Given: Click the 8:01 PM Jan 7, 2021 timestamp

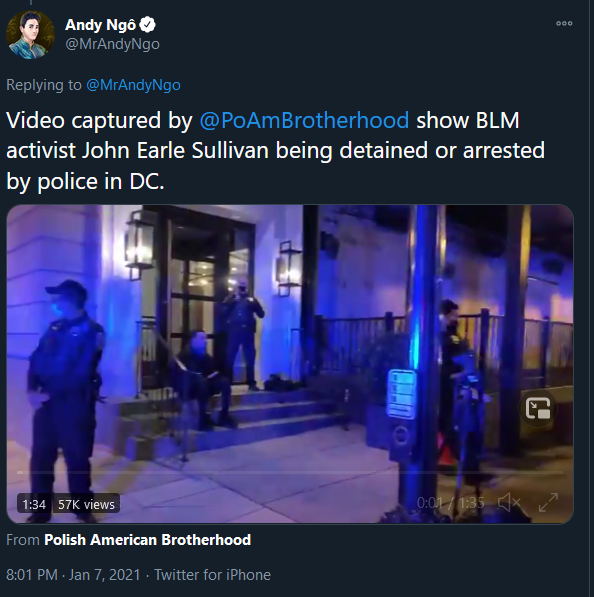Looking at the screenshot, I should pos(73,575).
